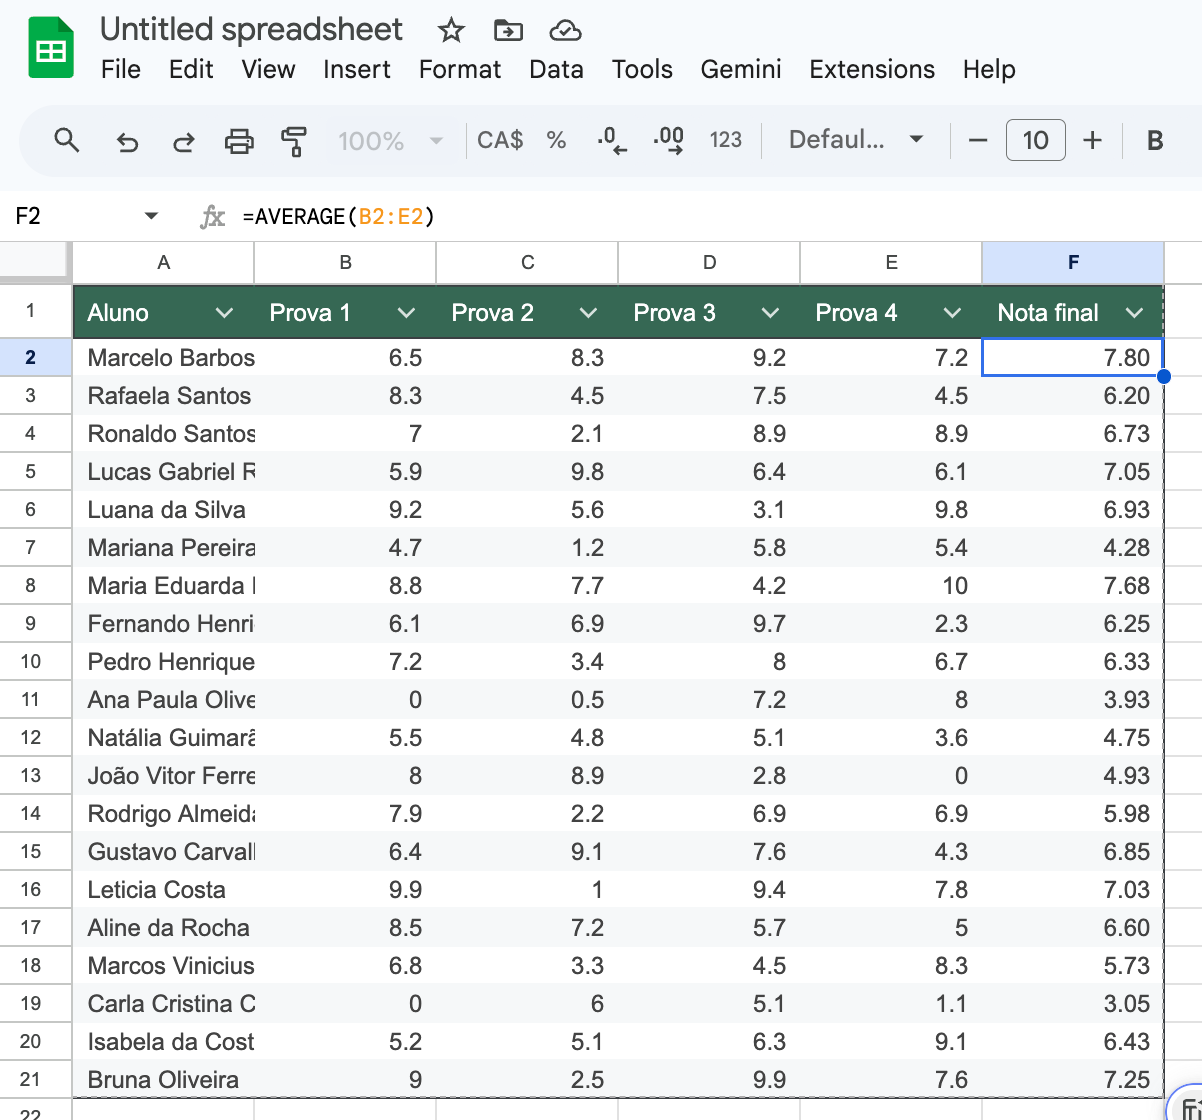1202x1120 pixels.
Task: Click Lucas Gabriel's Prova 2 value 9.8
Action: pyautogui.click(x=528, y=472)
